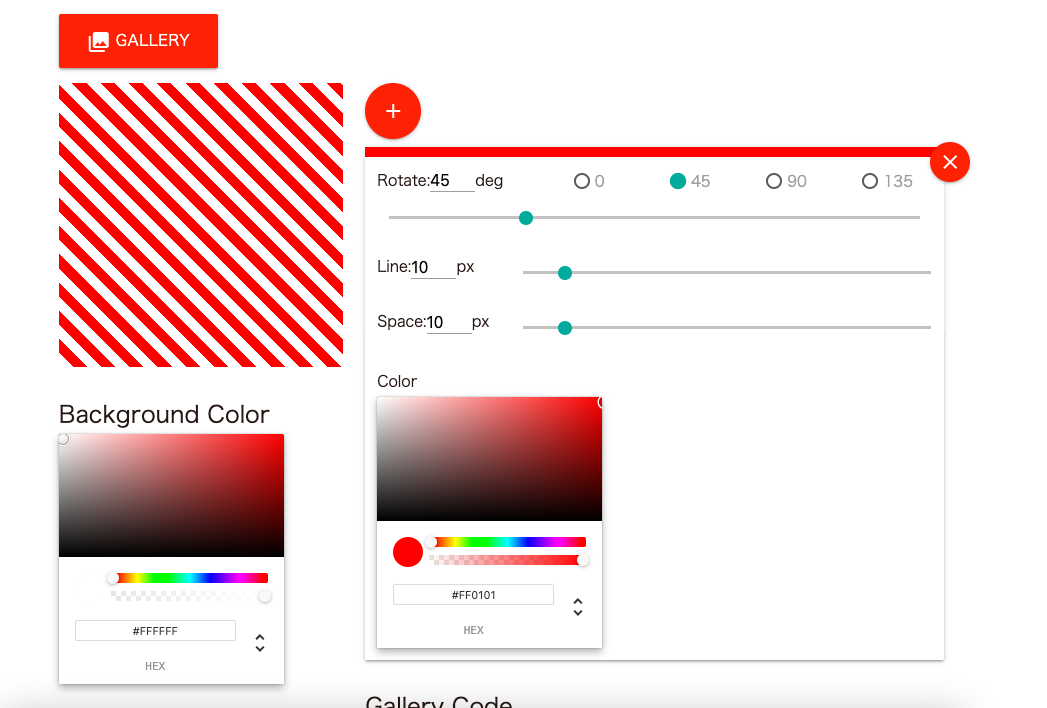
Task: Add a new stripe layer with plus button
Action: pos(393,111)
